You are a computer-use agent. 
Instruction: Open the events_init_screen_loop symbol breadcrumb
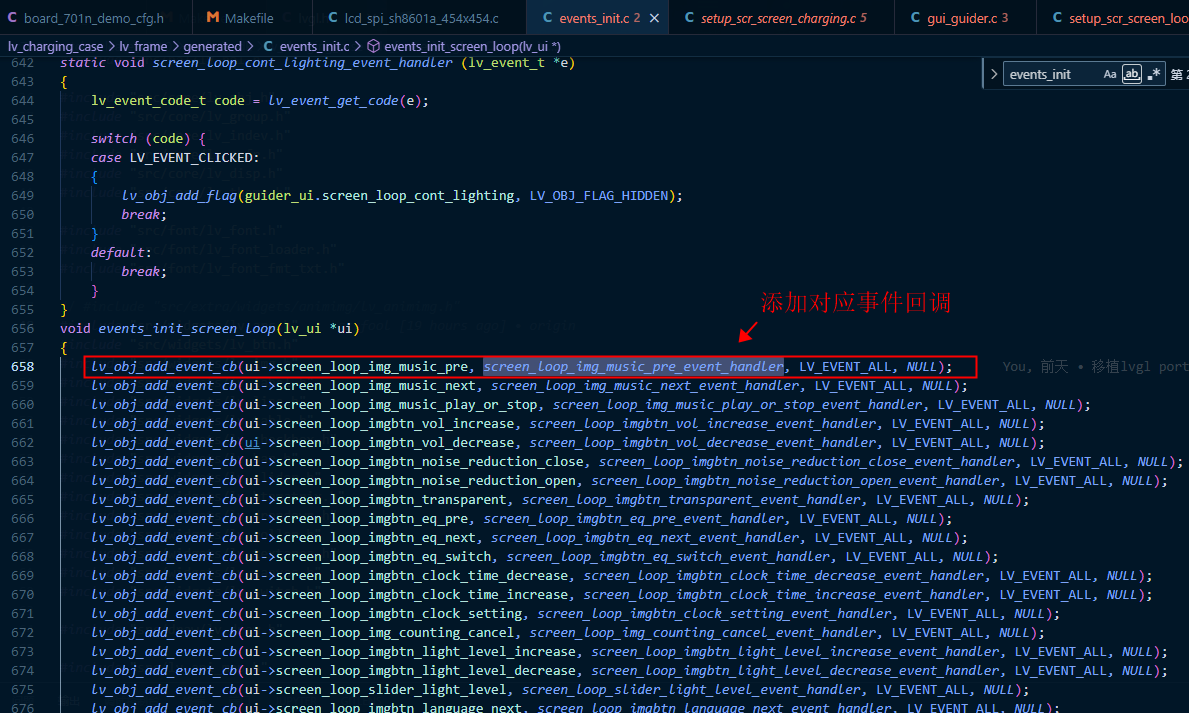472,46
